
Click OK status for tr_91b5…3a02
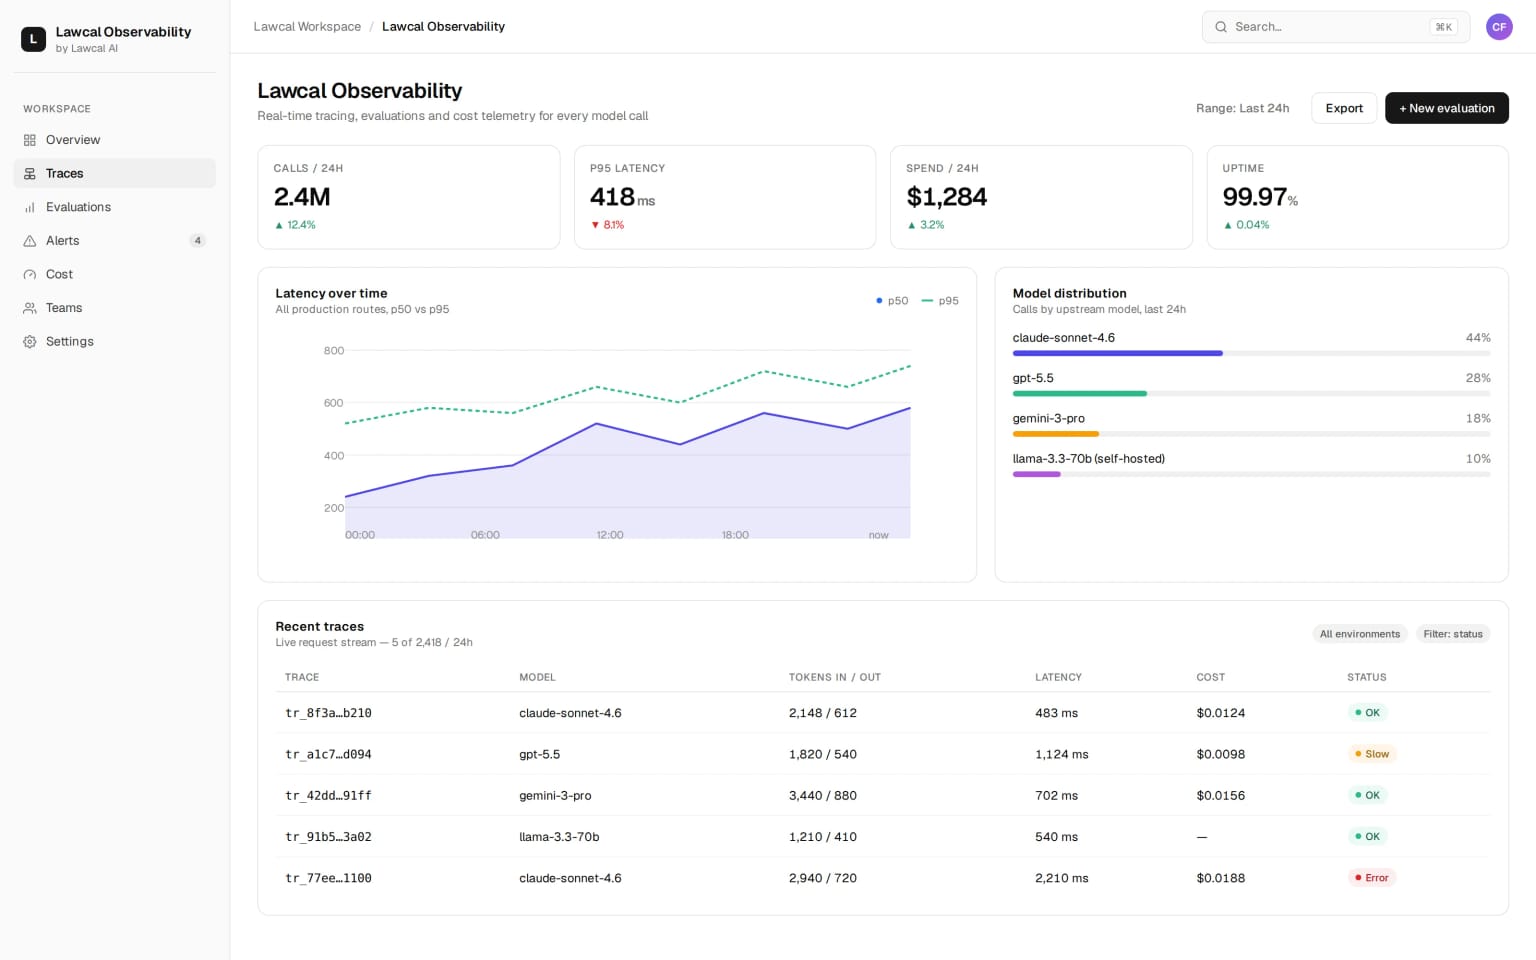(x=1367, y=837)
